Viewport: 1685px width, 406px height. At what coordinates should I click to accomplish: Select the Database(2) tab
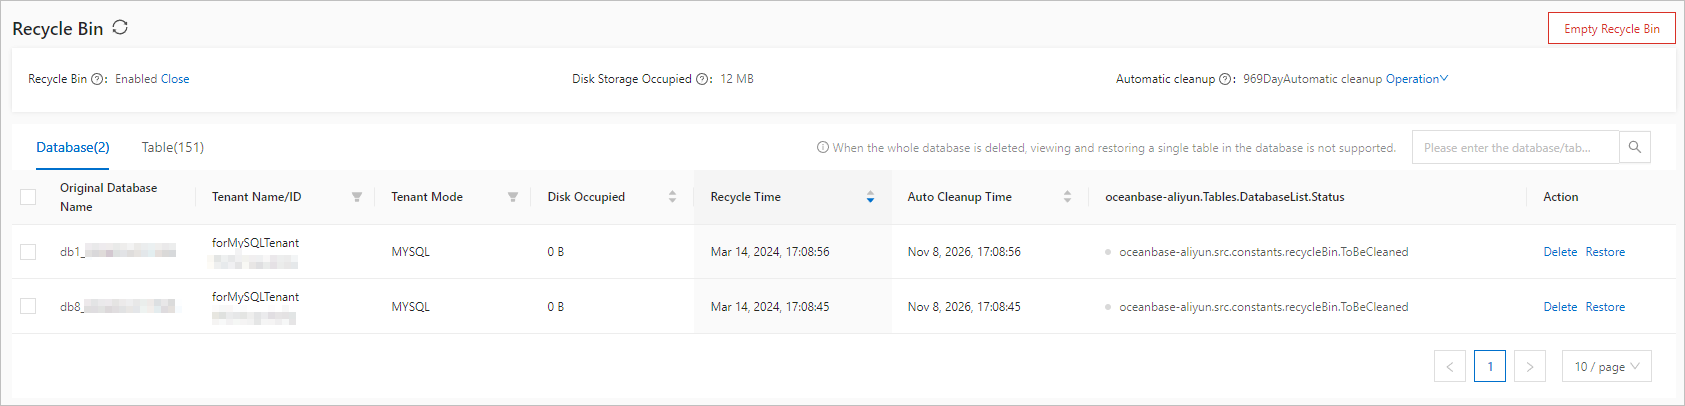pyautogui.click(x=73, y=147)
